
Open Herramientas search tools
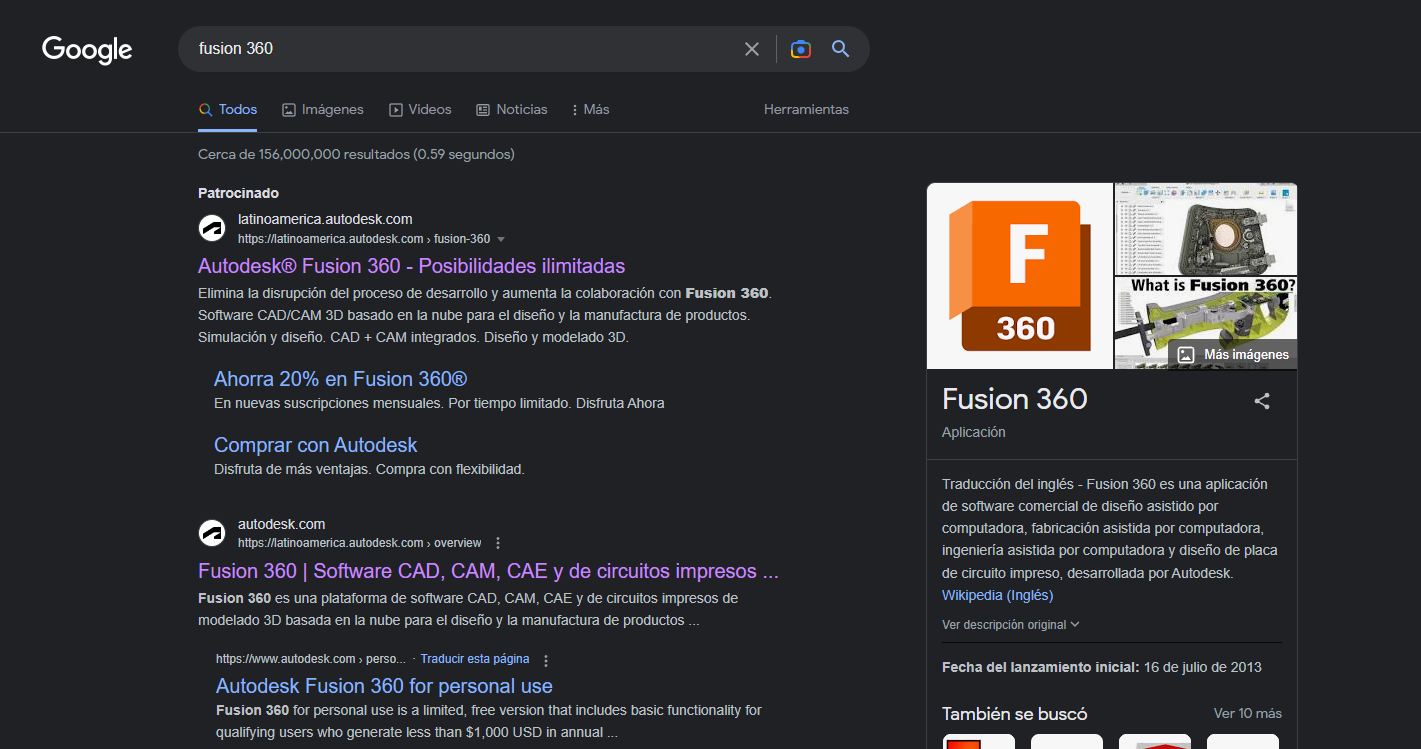806,109
